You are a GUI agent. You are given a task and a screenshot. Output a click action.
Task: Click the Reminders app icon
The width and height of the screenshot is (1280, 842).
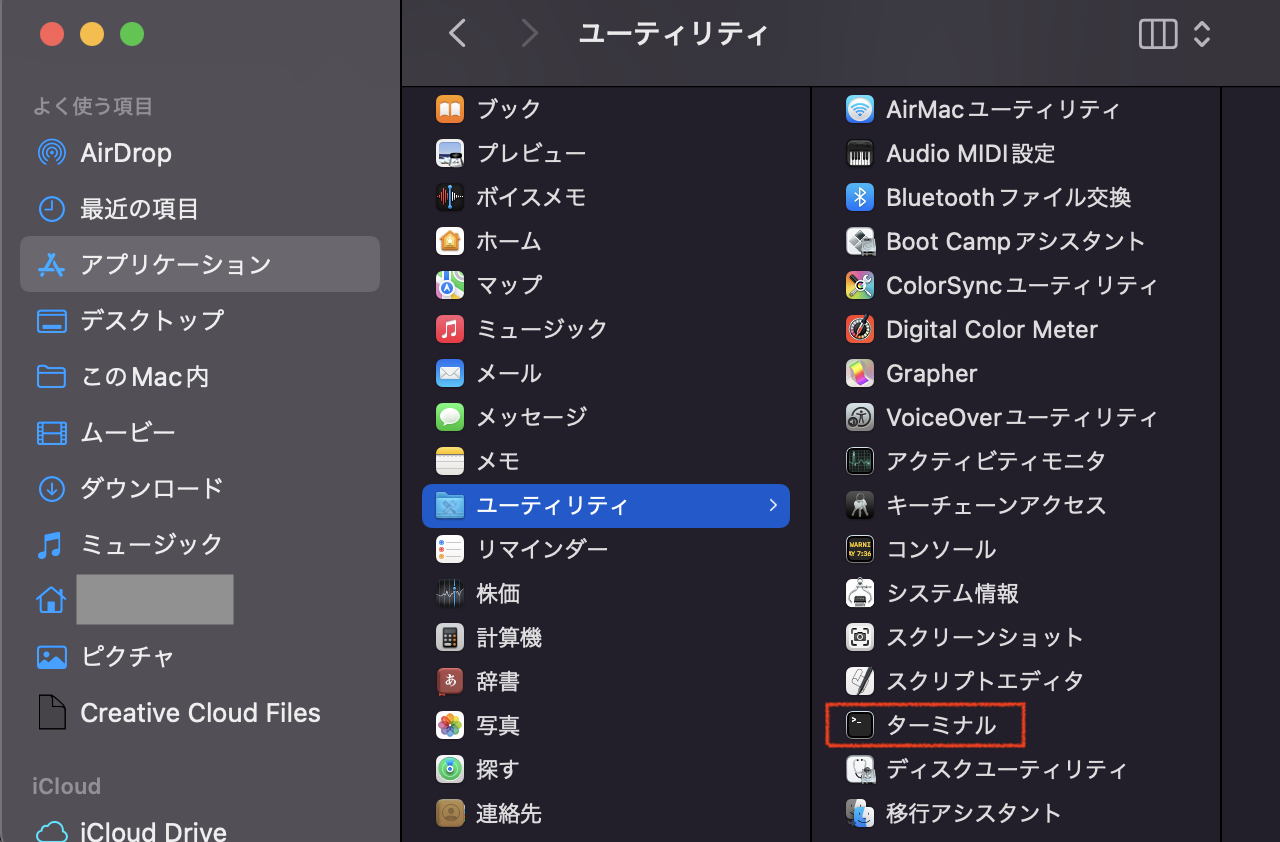click(450, 549)
